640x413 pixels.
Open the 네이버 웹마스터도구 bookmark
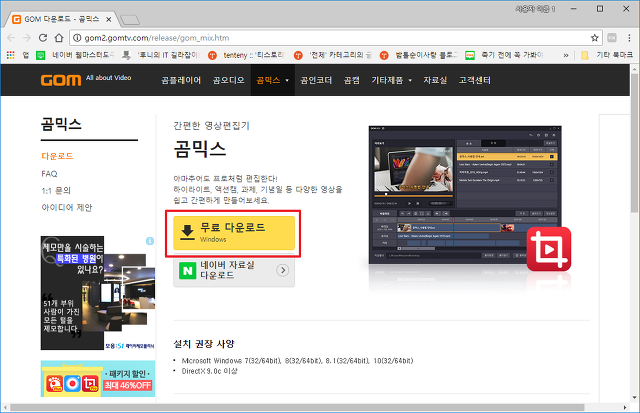pos(76,55)
